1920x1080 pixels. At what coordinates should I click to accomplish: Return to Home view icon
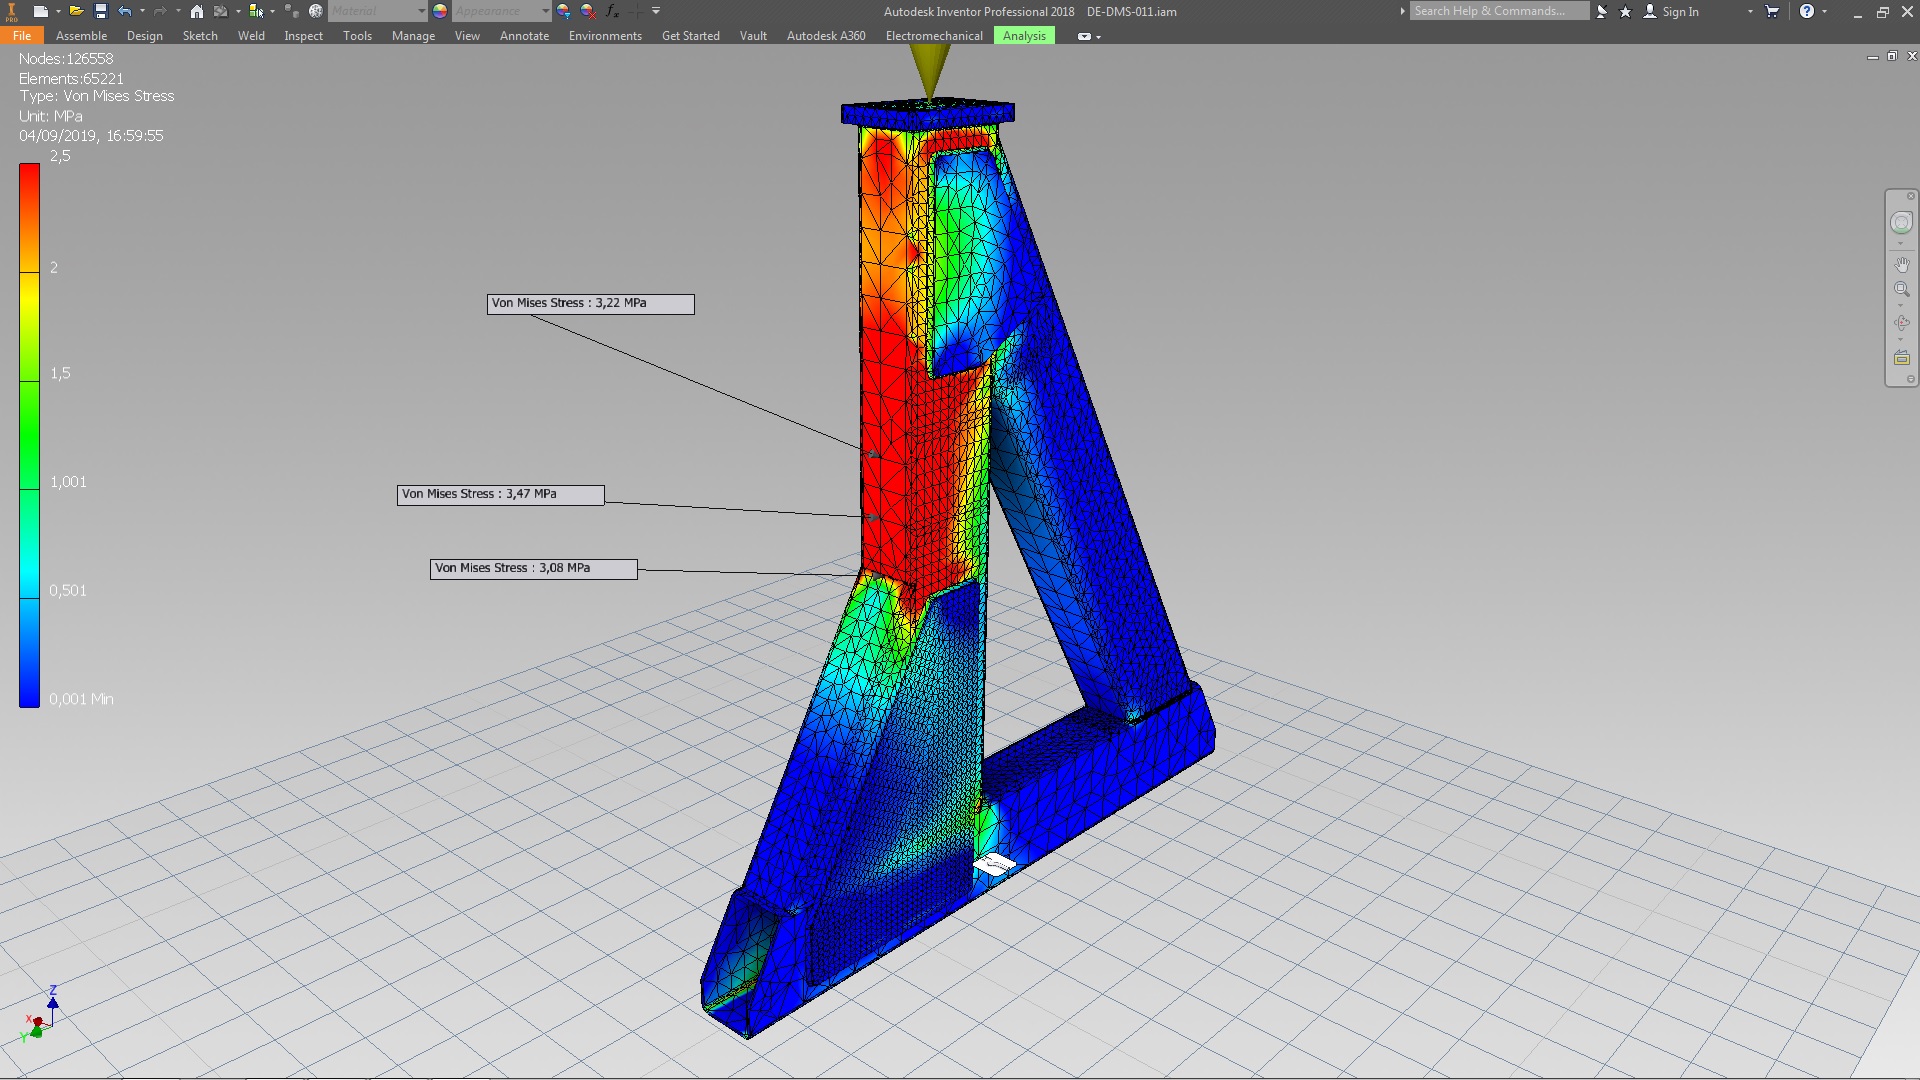tap(197, 11)
